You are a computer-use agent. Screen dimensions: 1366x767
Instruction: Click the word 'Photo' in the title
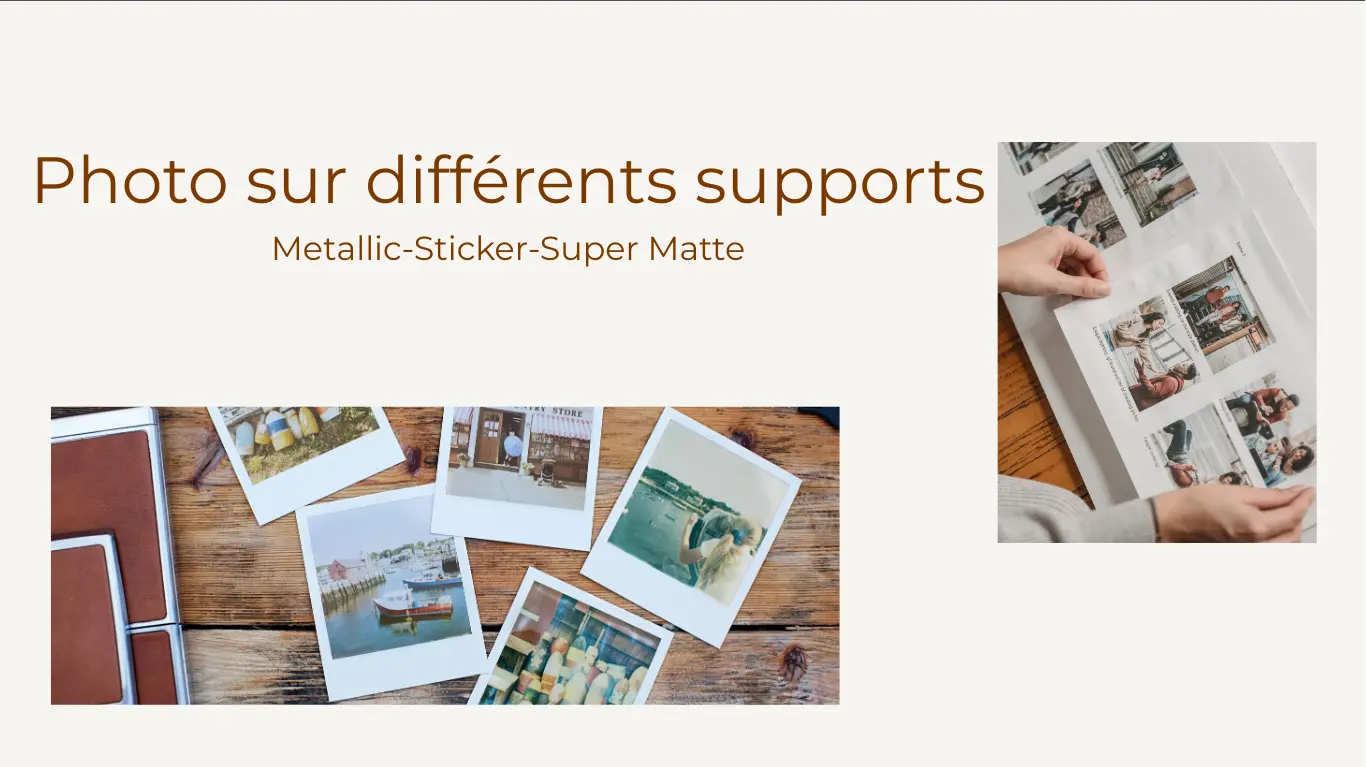click(130, 183)
